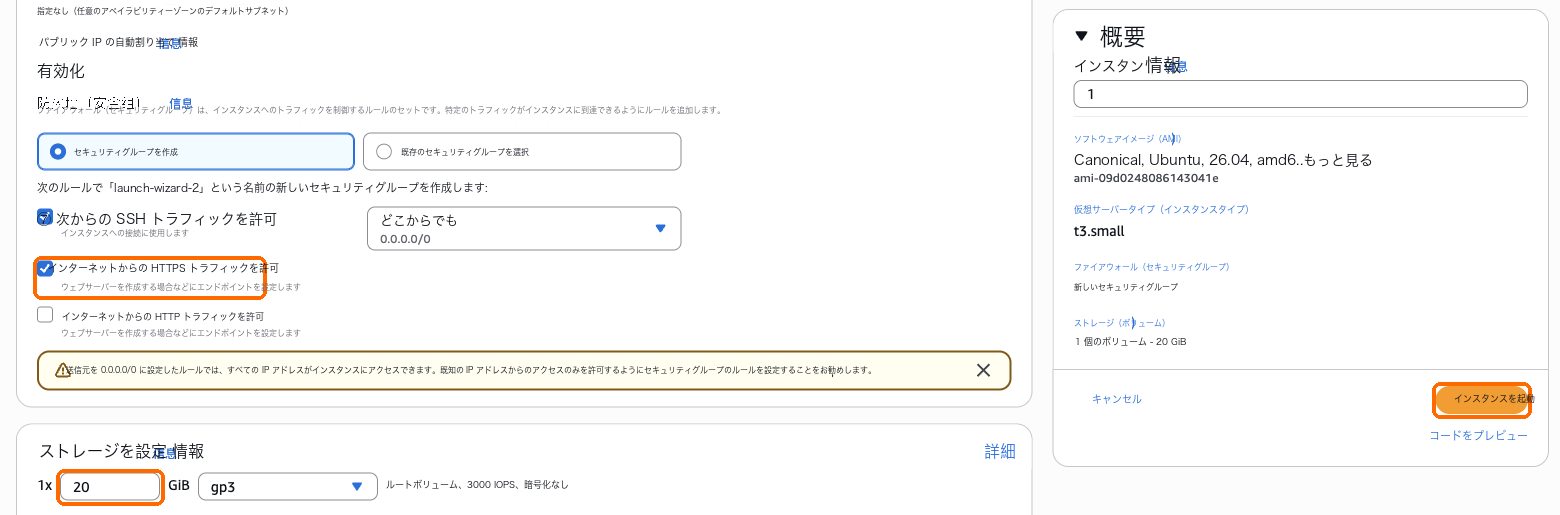Image resolution: width=1560 pixels, height=515 pixels.
Task: Select '既存のセキュリティグループを選択' radio option
Action: click(x=521, y=152)
